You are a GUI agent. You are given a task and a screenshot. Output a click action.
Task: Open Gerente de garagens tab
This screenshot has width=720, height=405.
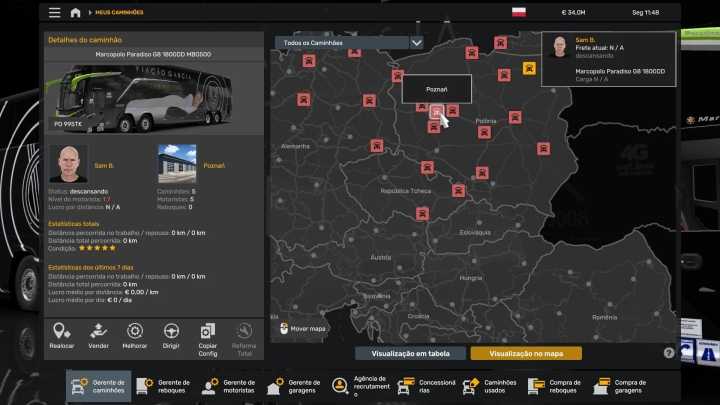click(x=294, y=386)
